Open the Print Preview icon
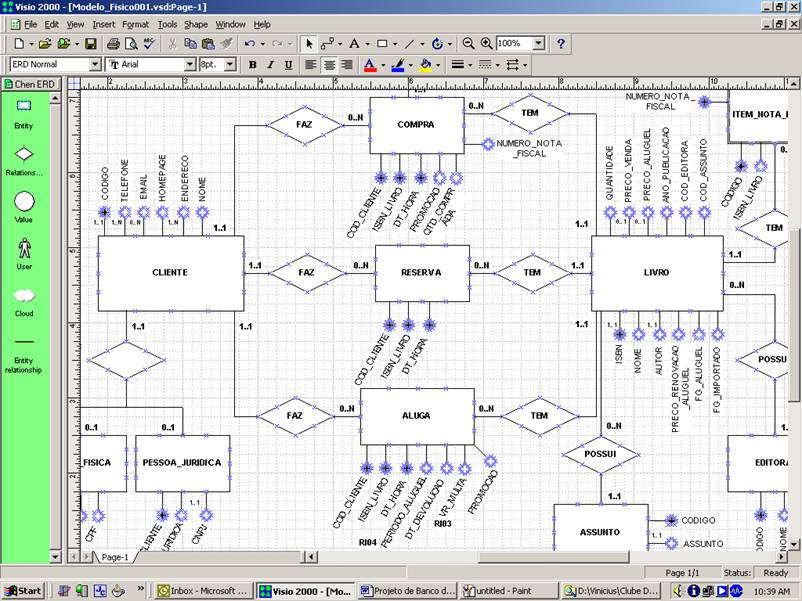Viewport: 802px width, 601px height. 131,44
